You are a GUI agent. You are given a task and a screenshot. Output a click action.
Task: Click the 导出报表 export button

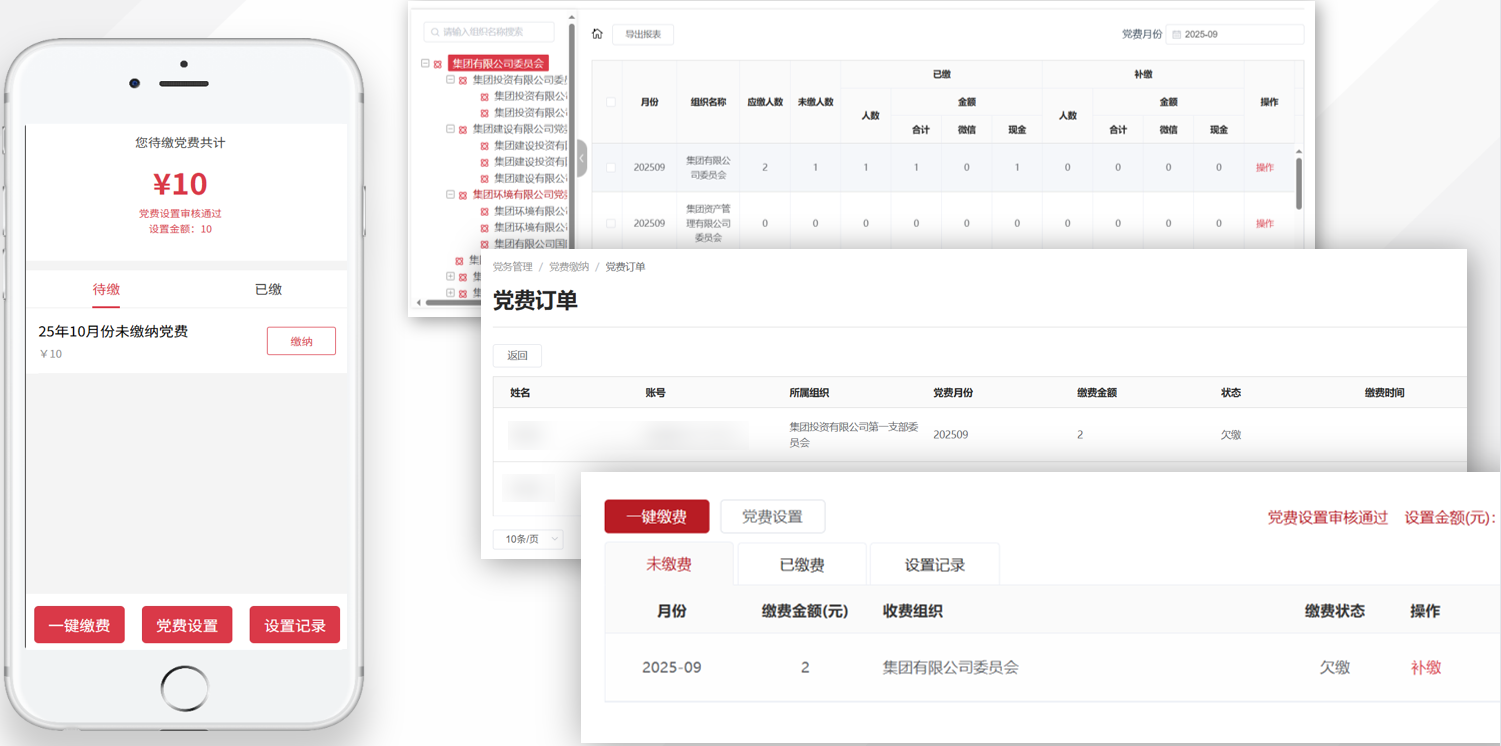643,34
